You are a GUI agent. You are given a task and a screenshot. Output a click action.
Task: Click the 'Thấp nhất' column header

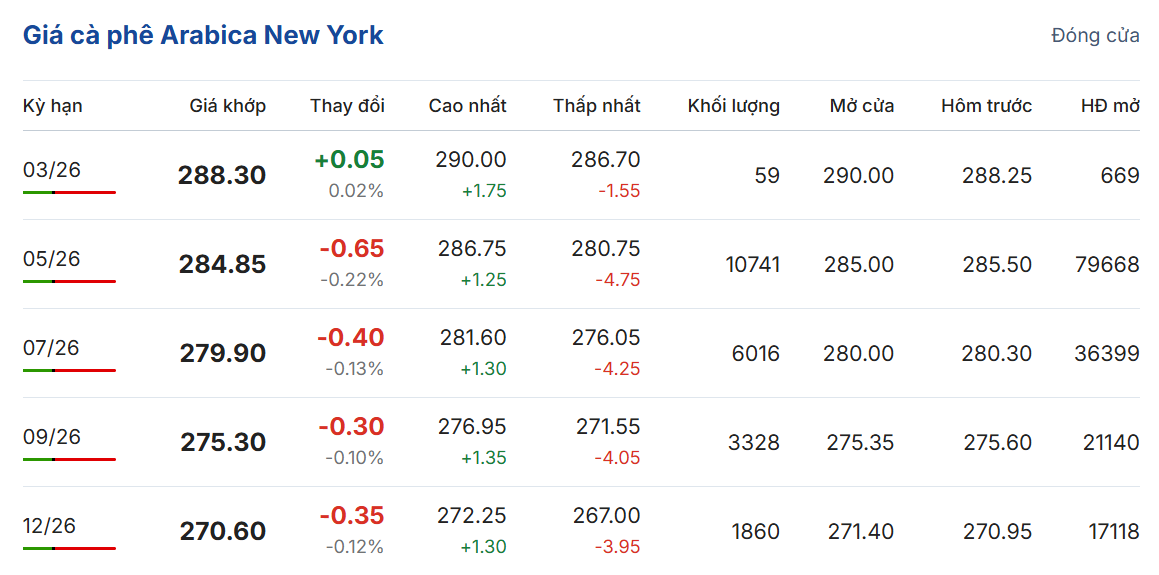coord(596,106)
